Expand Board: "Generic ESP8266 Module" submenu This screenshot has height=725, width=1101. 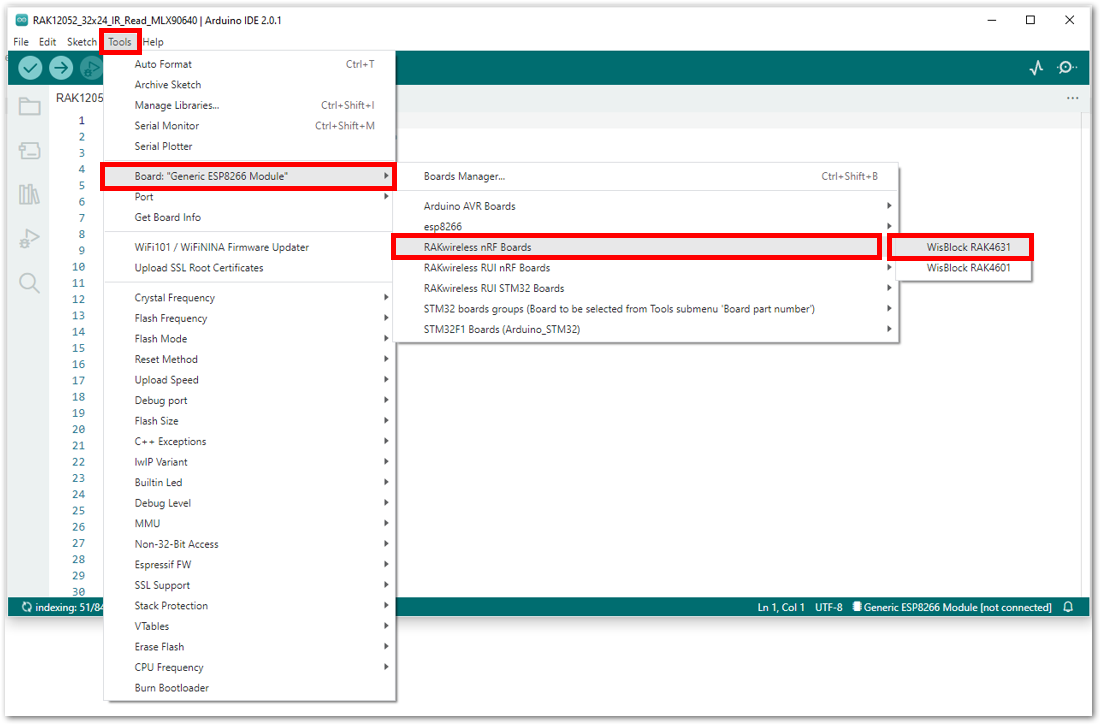point(250,176)
